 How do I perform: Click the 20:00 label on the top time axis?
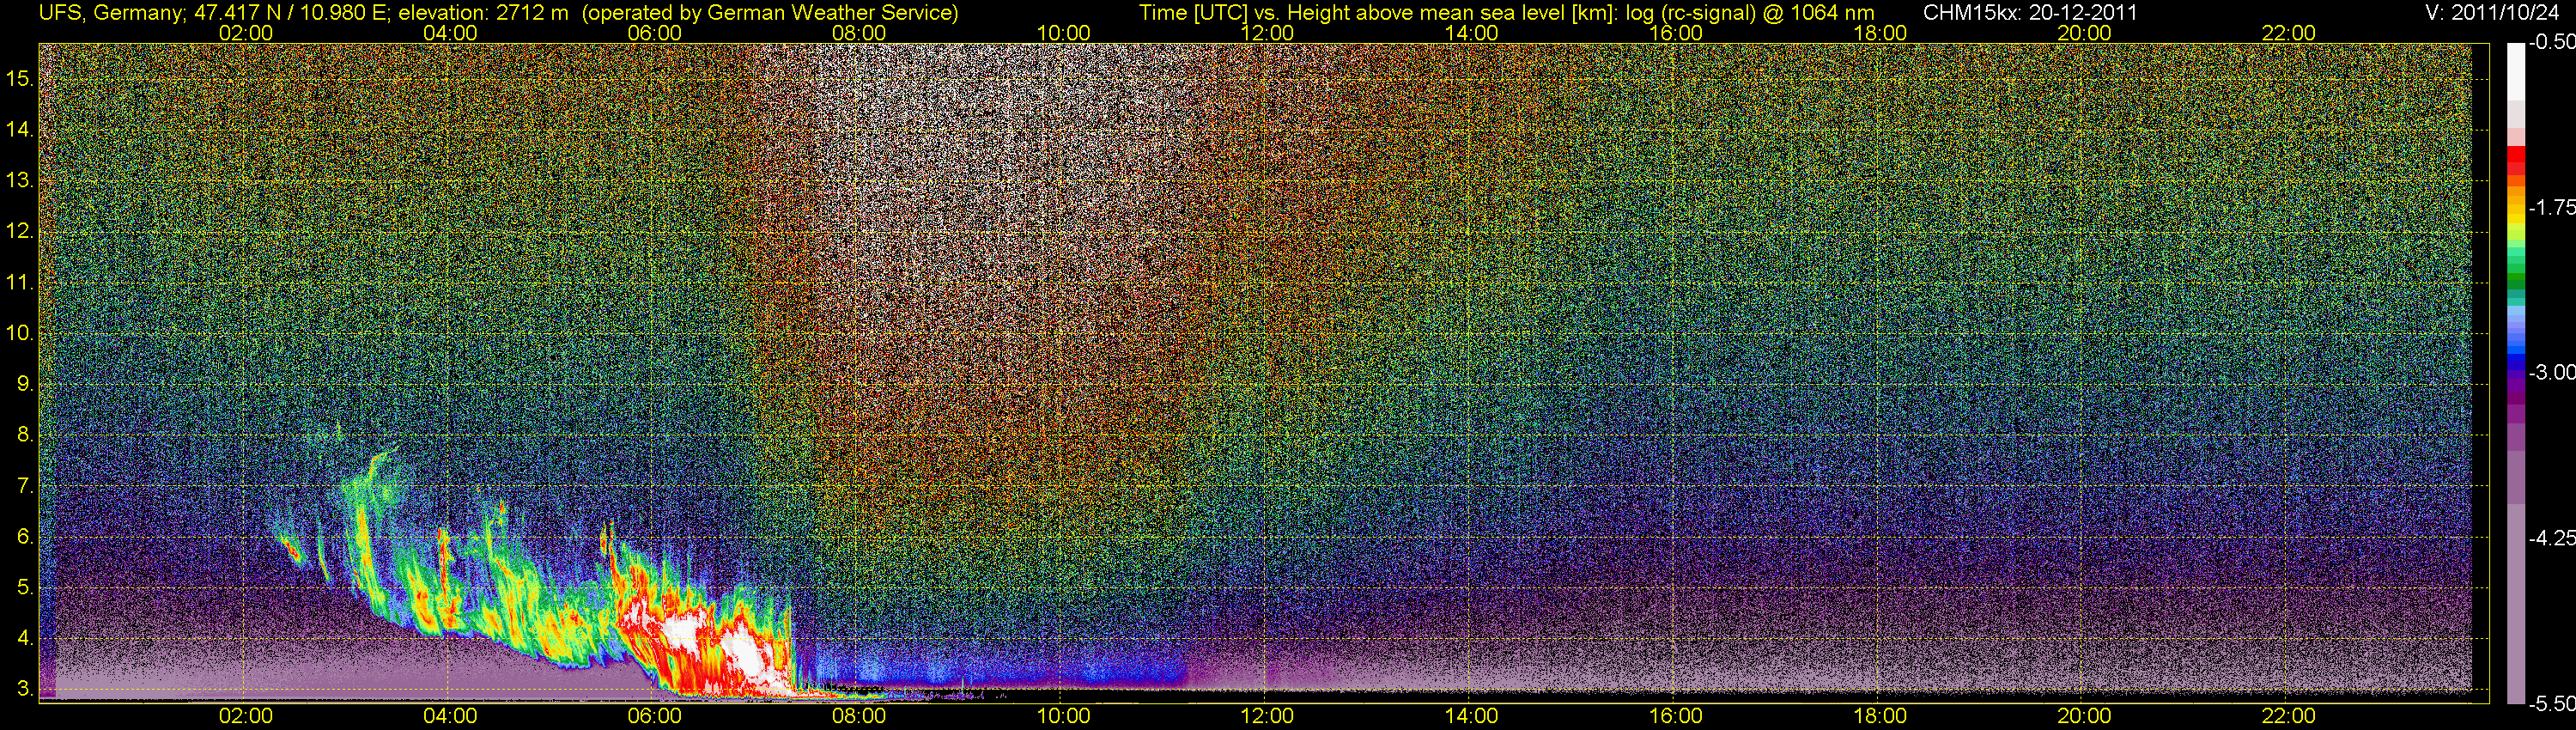click(2084, 33)
